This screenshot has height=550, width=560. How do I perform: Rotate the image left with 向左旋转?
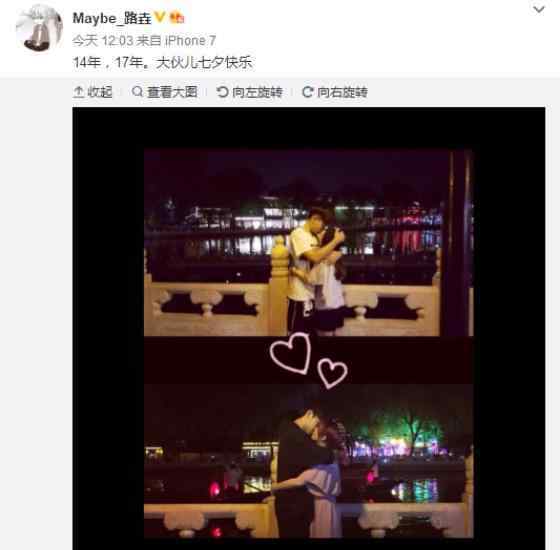tap(249, 92)
